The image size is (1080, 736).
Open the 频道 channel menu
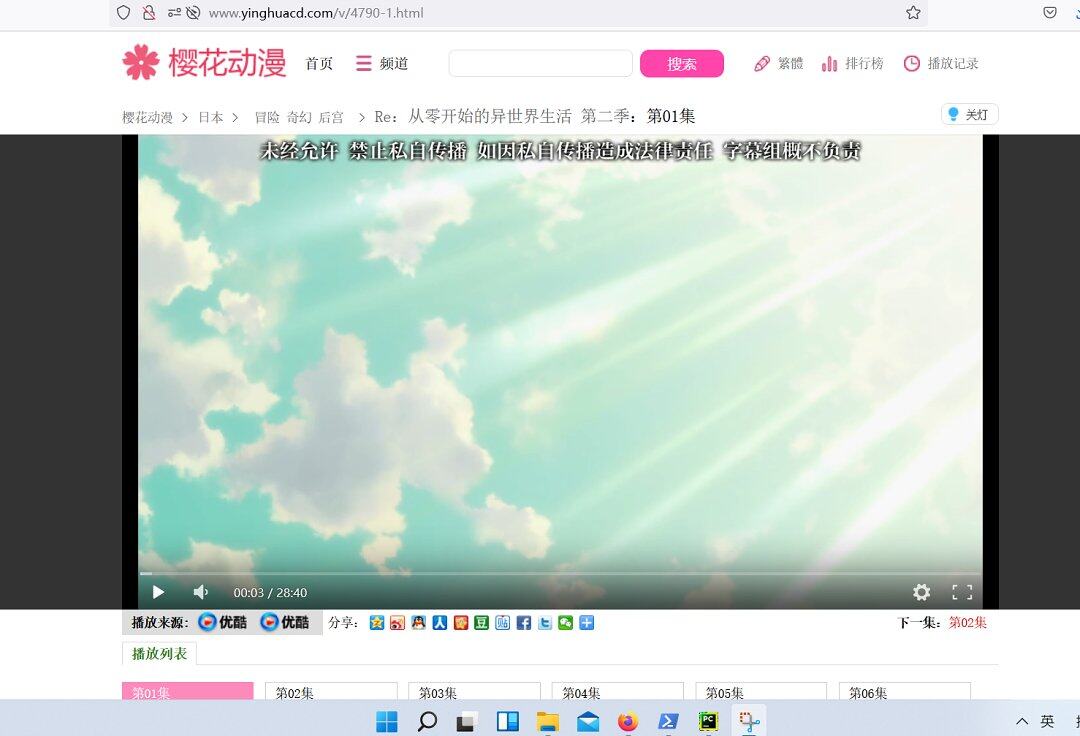382,64
